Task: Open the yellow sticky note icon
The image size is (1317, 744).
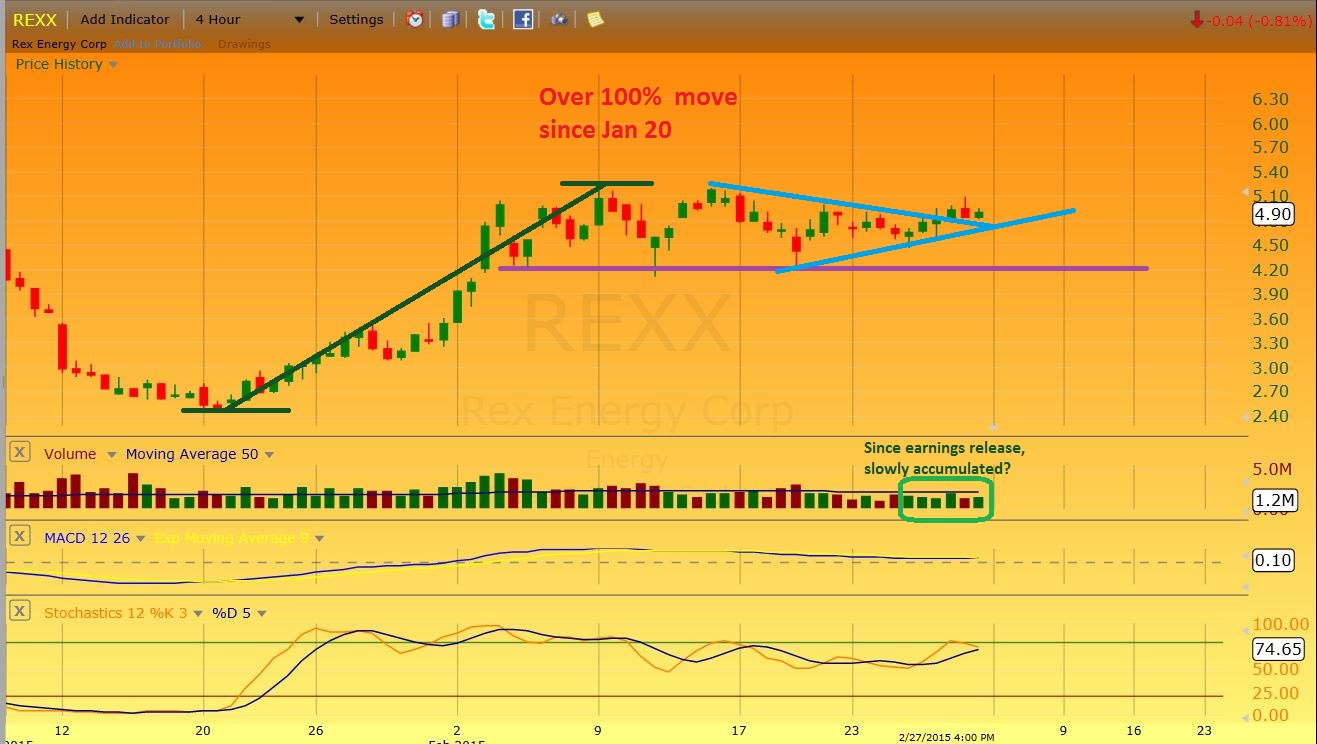Action: coord(595,19)
